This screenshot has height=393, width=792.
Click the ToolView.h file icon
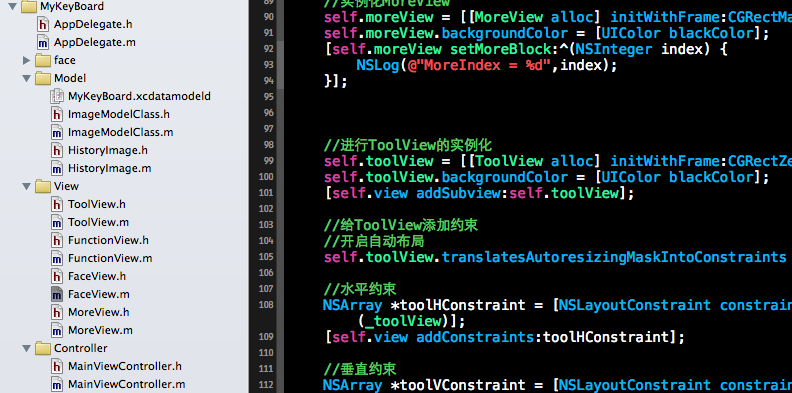57,205
